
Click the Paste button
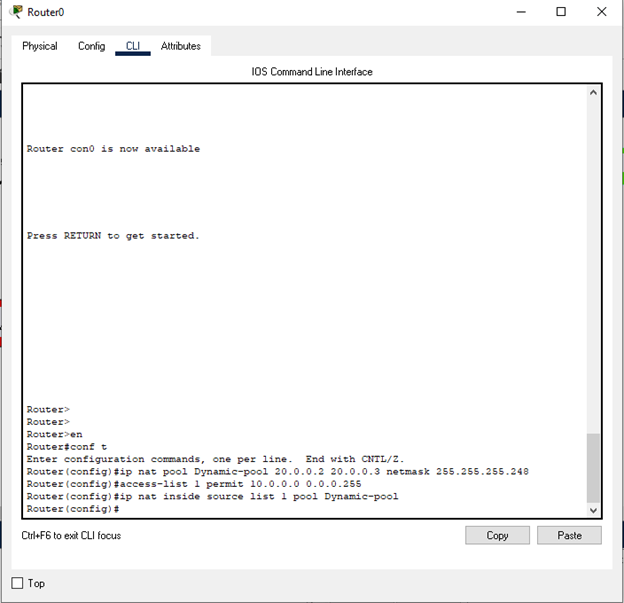pyautogui.click(x=569, y=535)
